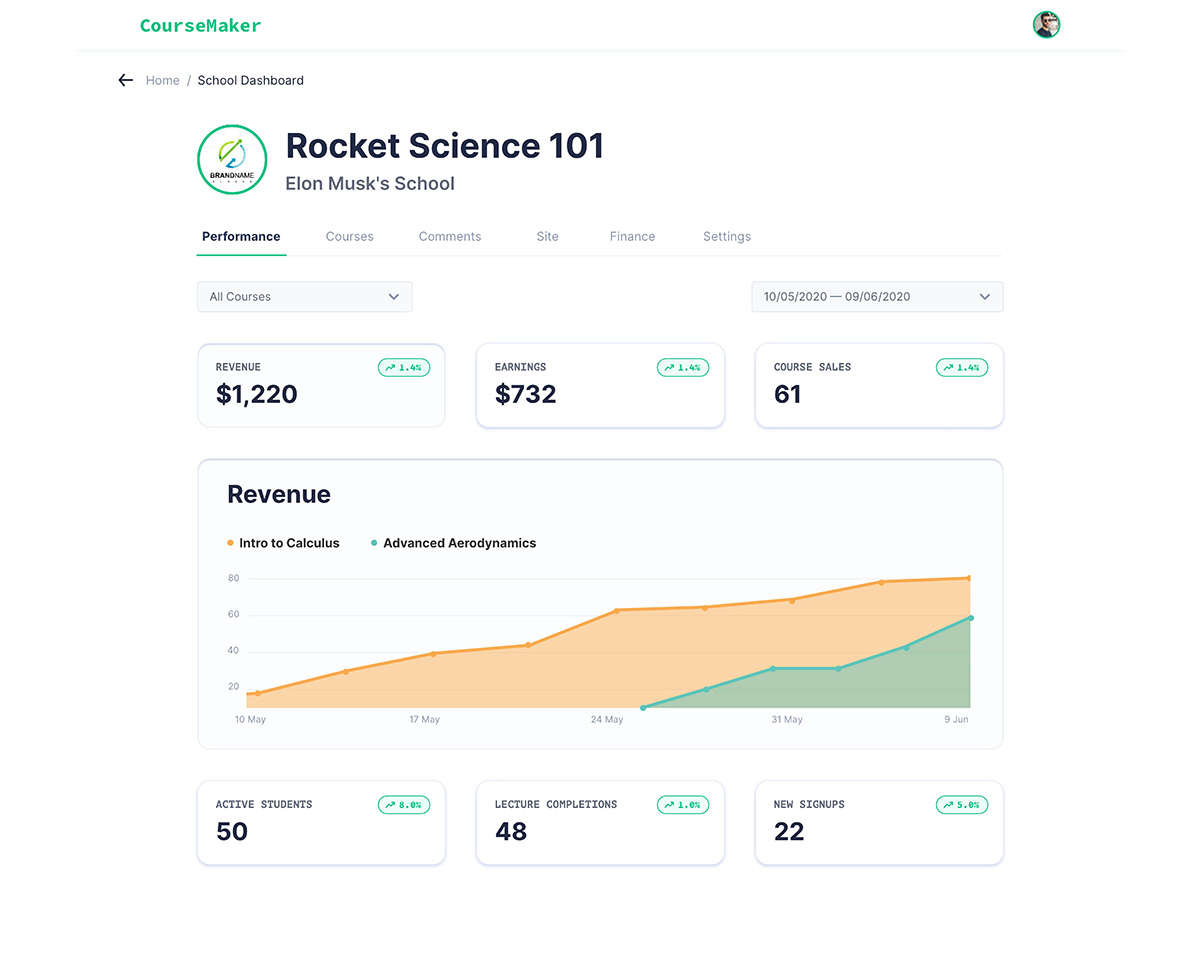Click the teal Advanced Aerodynamics legend dot
The image size is (1200, 960).
coord(374,543)
